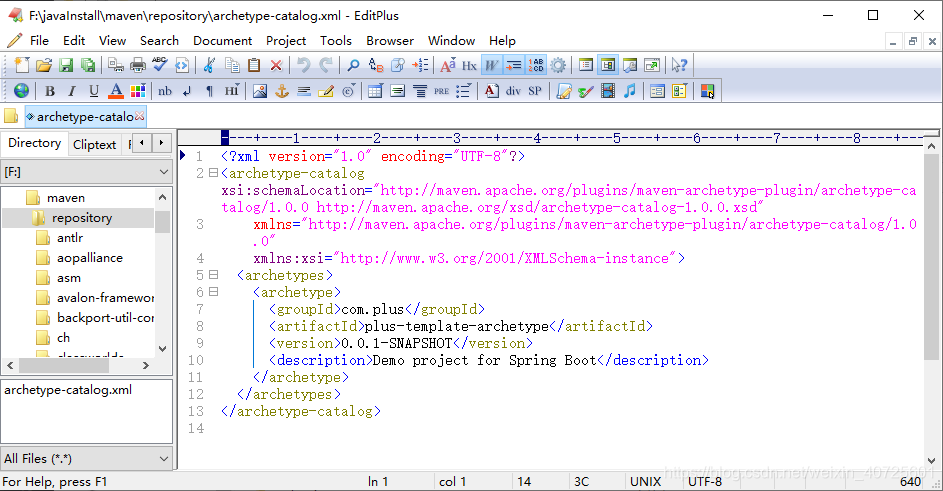The height and width of the screenshot is (491, 943).
Task: Pick font color with the red A
Action: 115,91
